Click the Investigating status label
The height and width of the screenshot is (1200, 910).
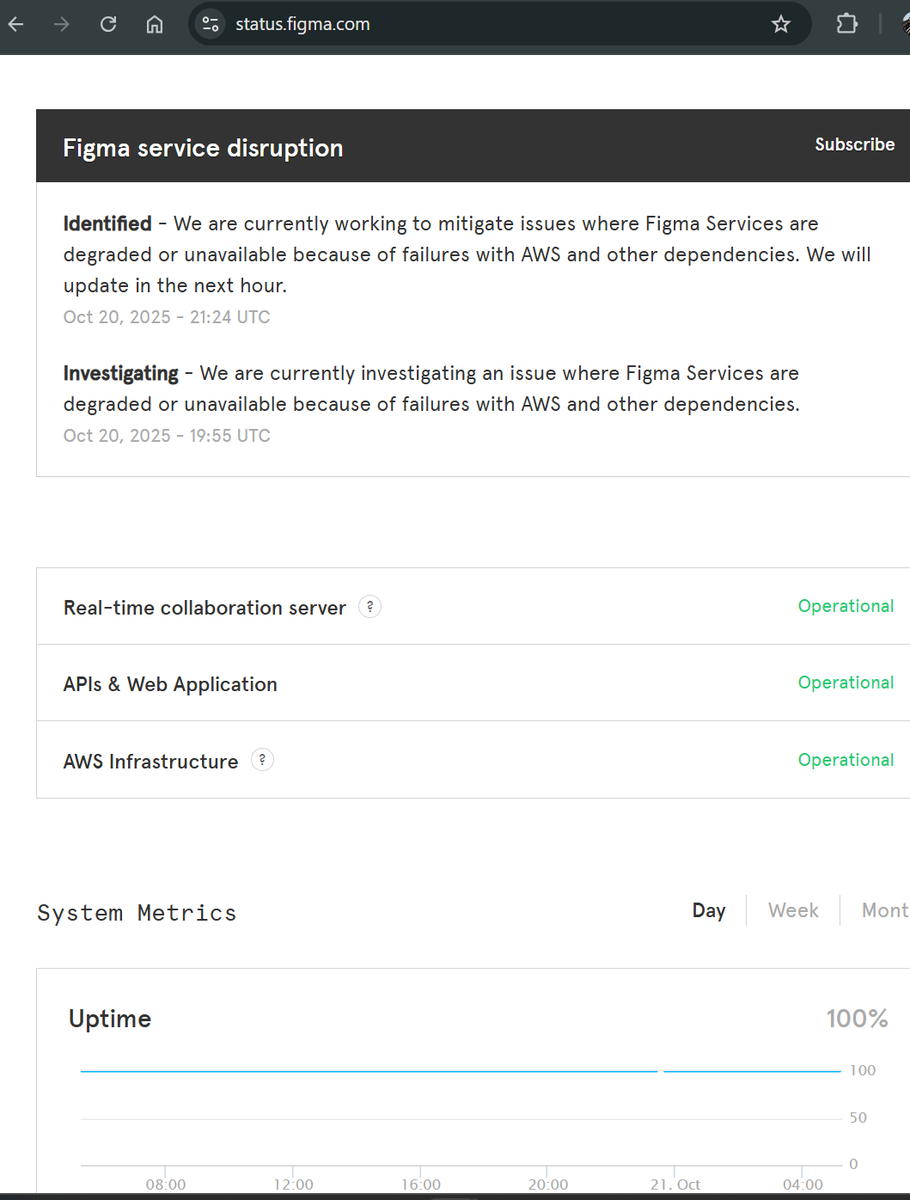click(121, 374)
